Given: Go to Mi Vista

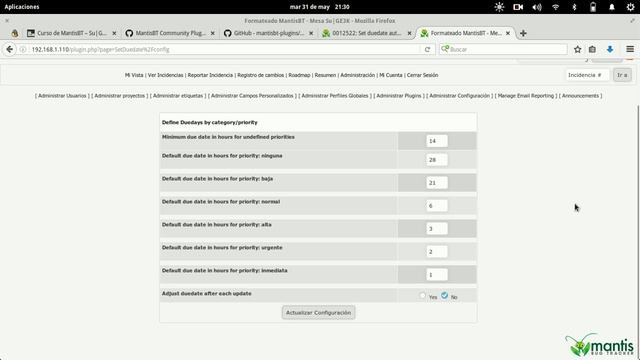Looking at the screenshot, I should [x=134, y=75].
